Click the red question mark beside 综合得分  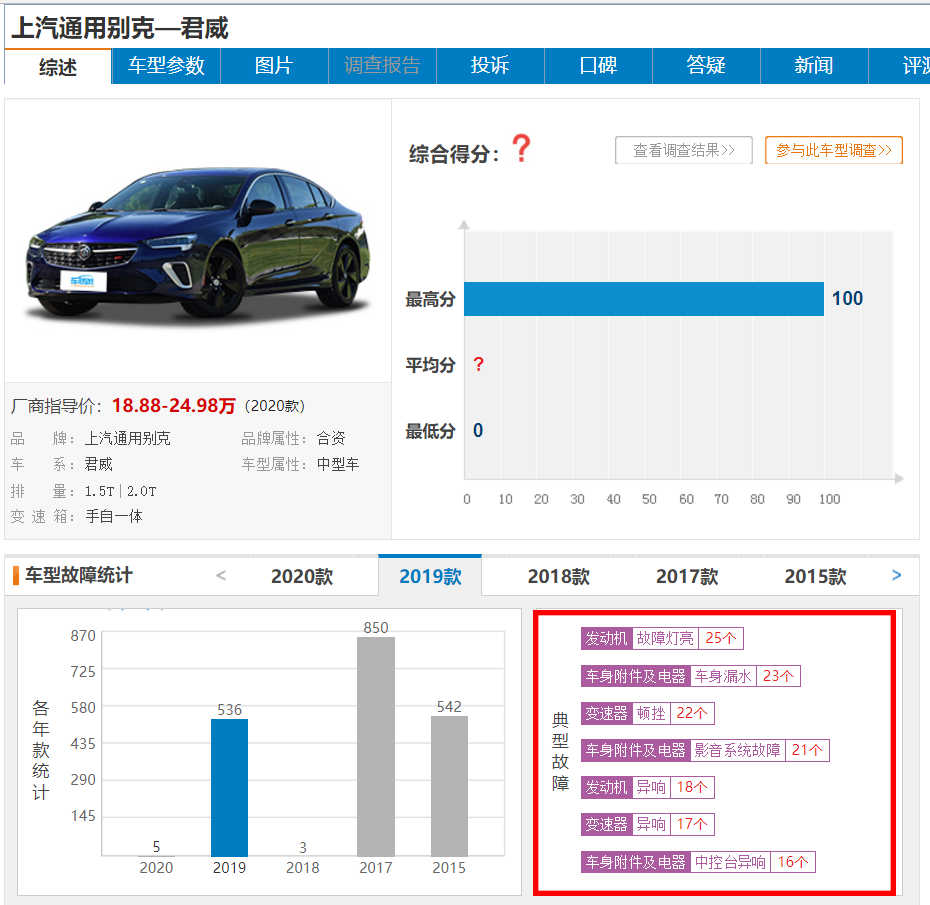521,148
